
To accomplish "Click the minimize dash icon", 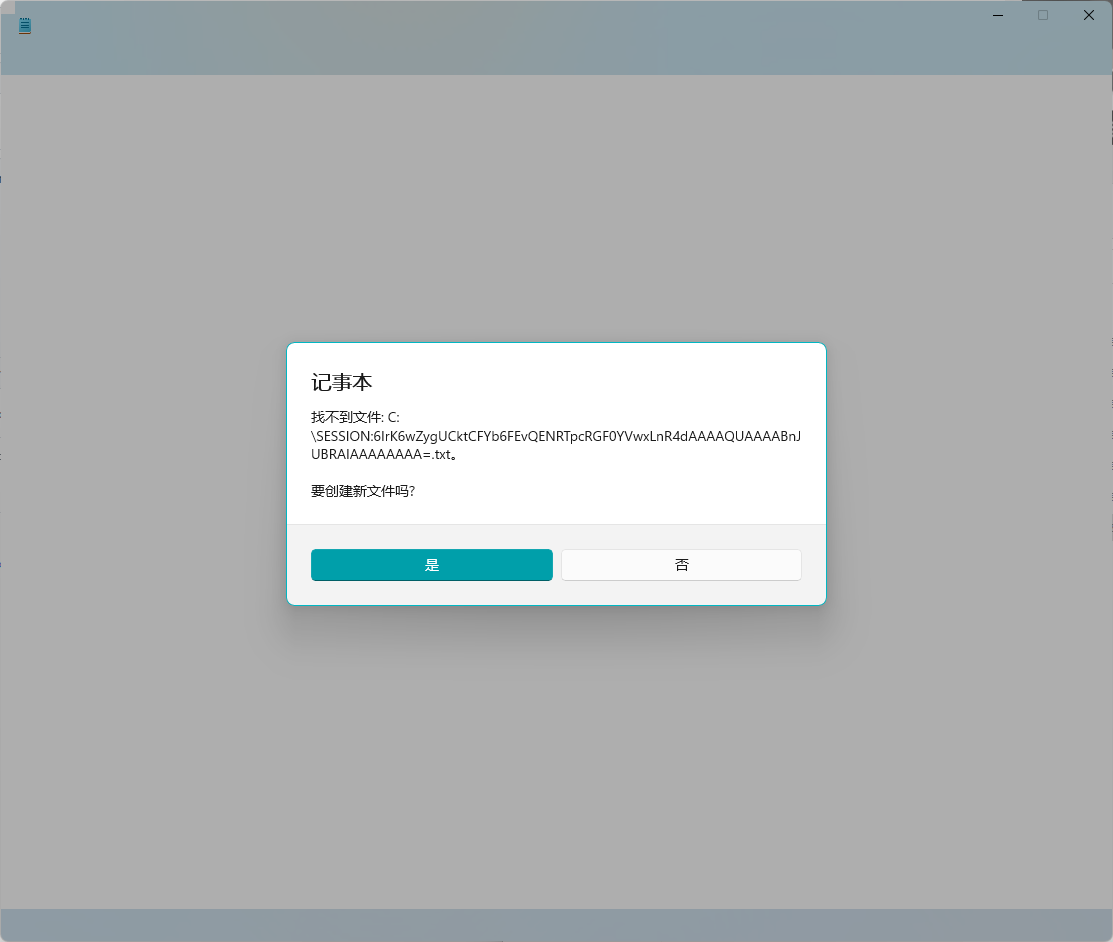I will pyautogui.click(x=997, y=15).
